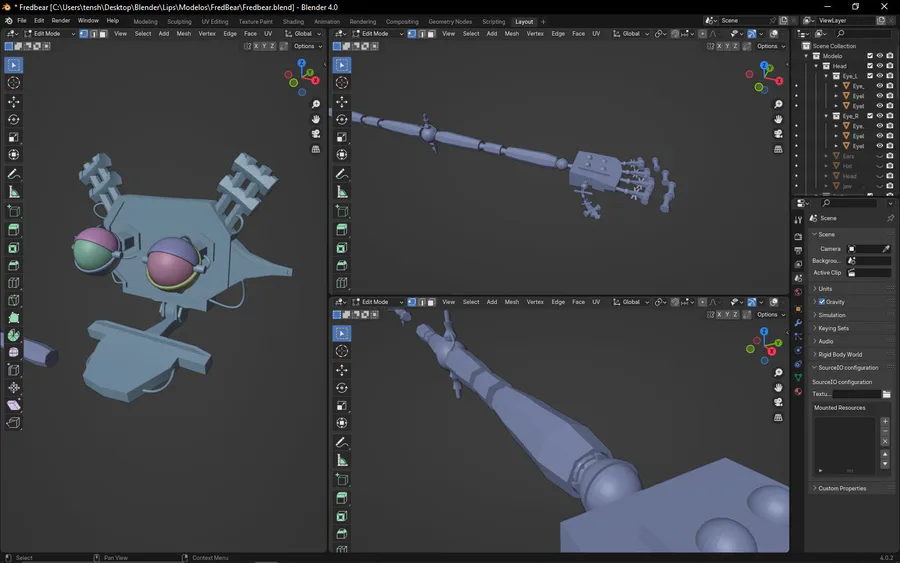Image resolution: width=900 pixels, height=563 pixels.
Task: Select the Cursor tool in left viewport
Action: [14, 83]
